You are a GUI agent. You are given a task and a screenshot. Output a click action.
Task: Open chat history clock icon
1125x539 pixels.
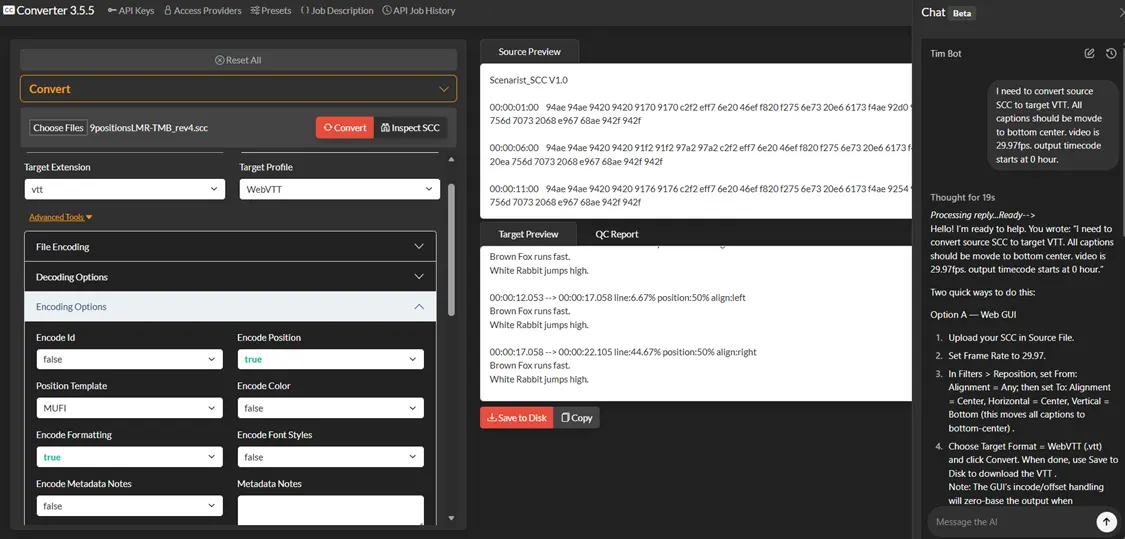[1111, 53]
